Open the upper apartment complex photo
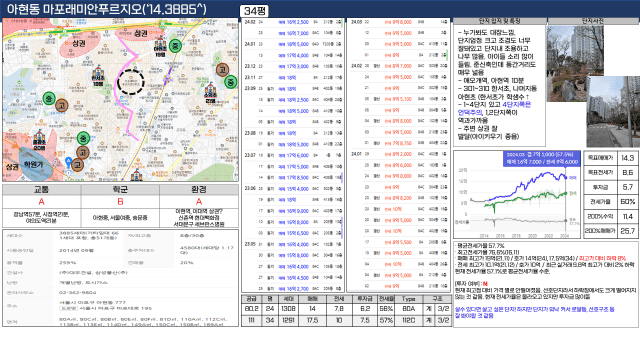The image size is (640, 360). pos(575,63)
